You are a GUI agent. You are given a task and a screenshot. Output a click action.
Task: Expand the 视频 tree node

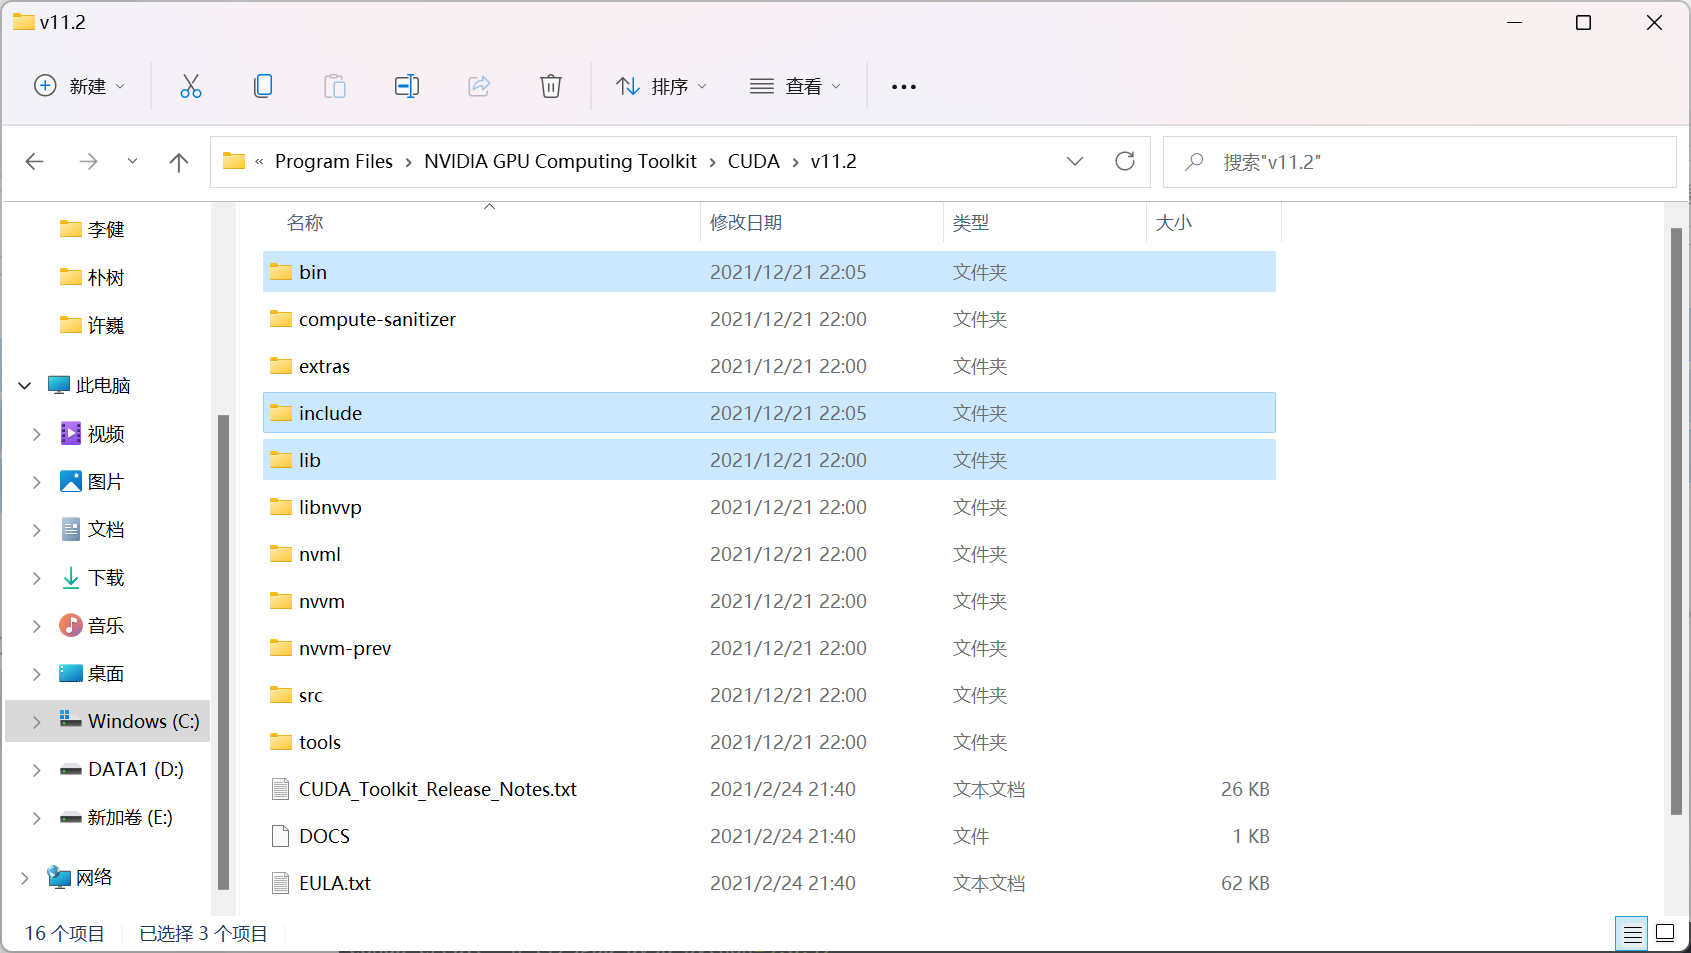37,434
